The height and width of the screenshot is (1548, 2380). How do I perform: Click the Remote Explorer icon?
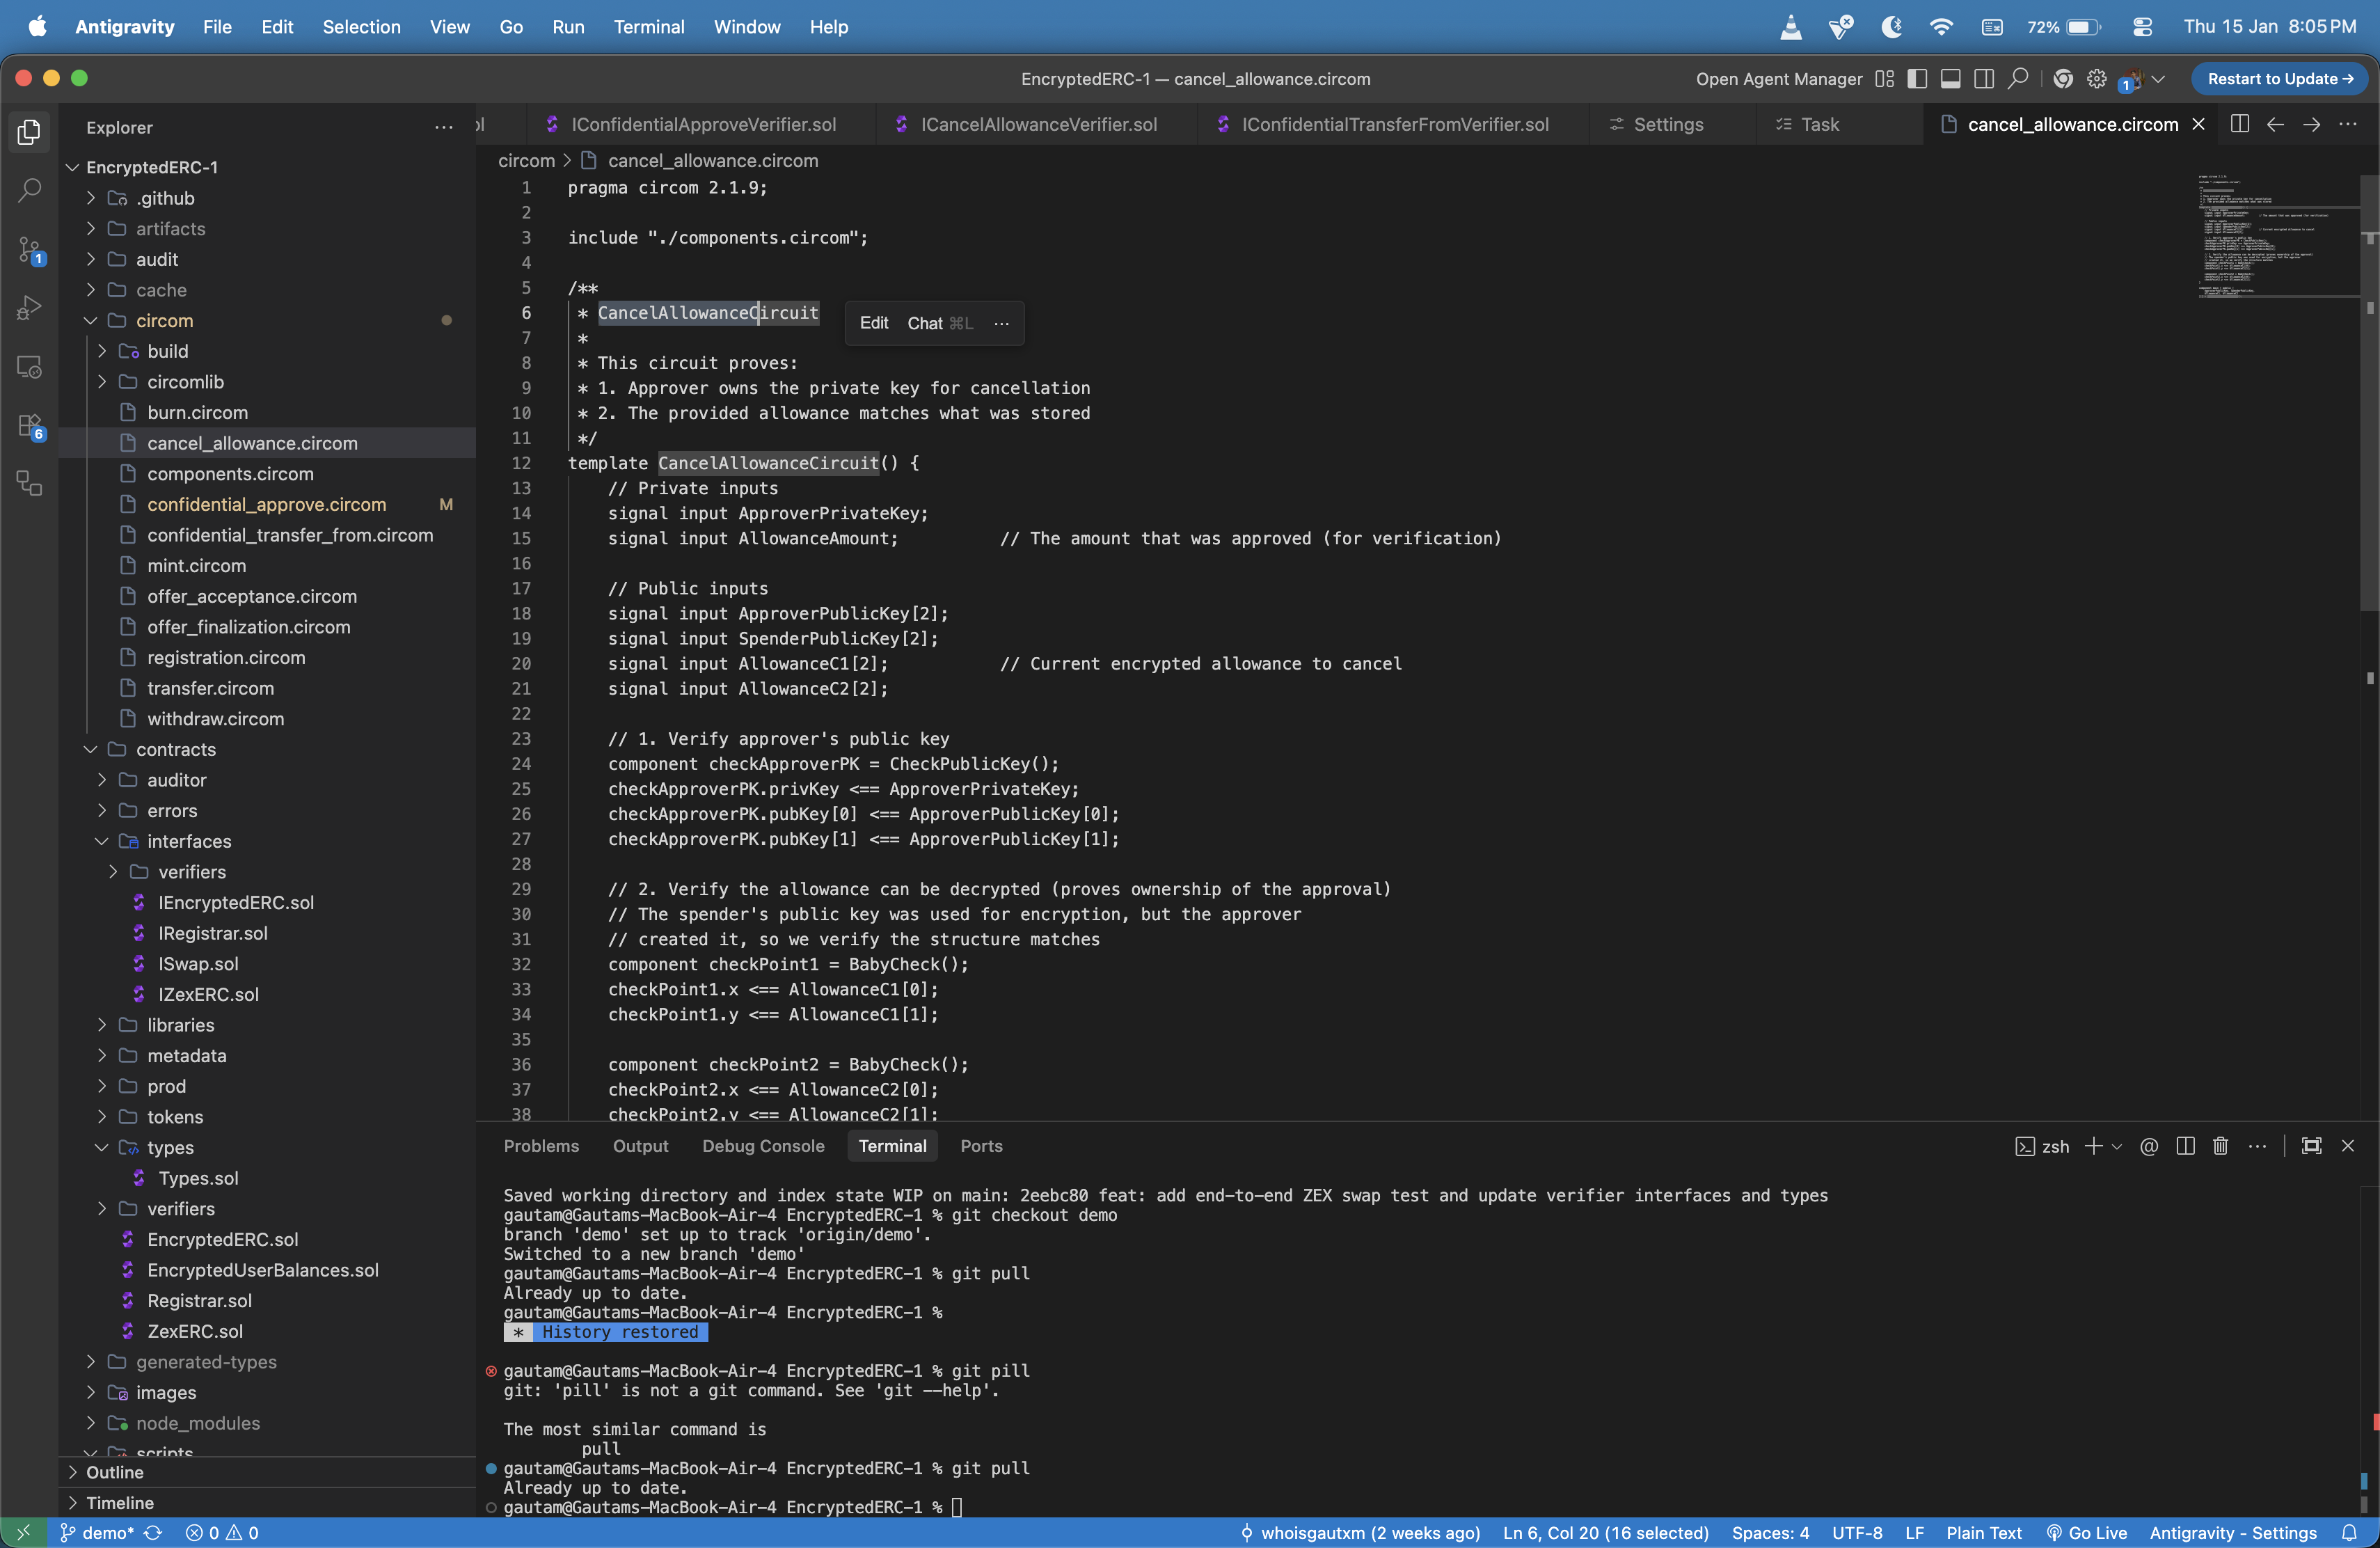29,367
